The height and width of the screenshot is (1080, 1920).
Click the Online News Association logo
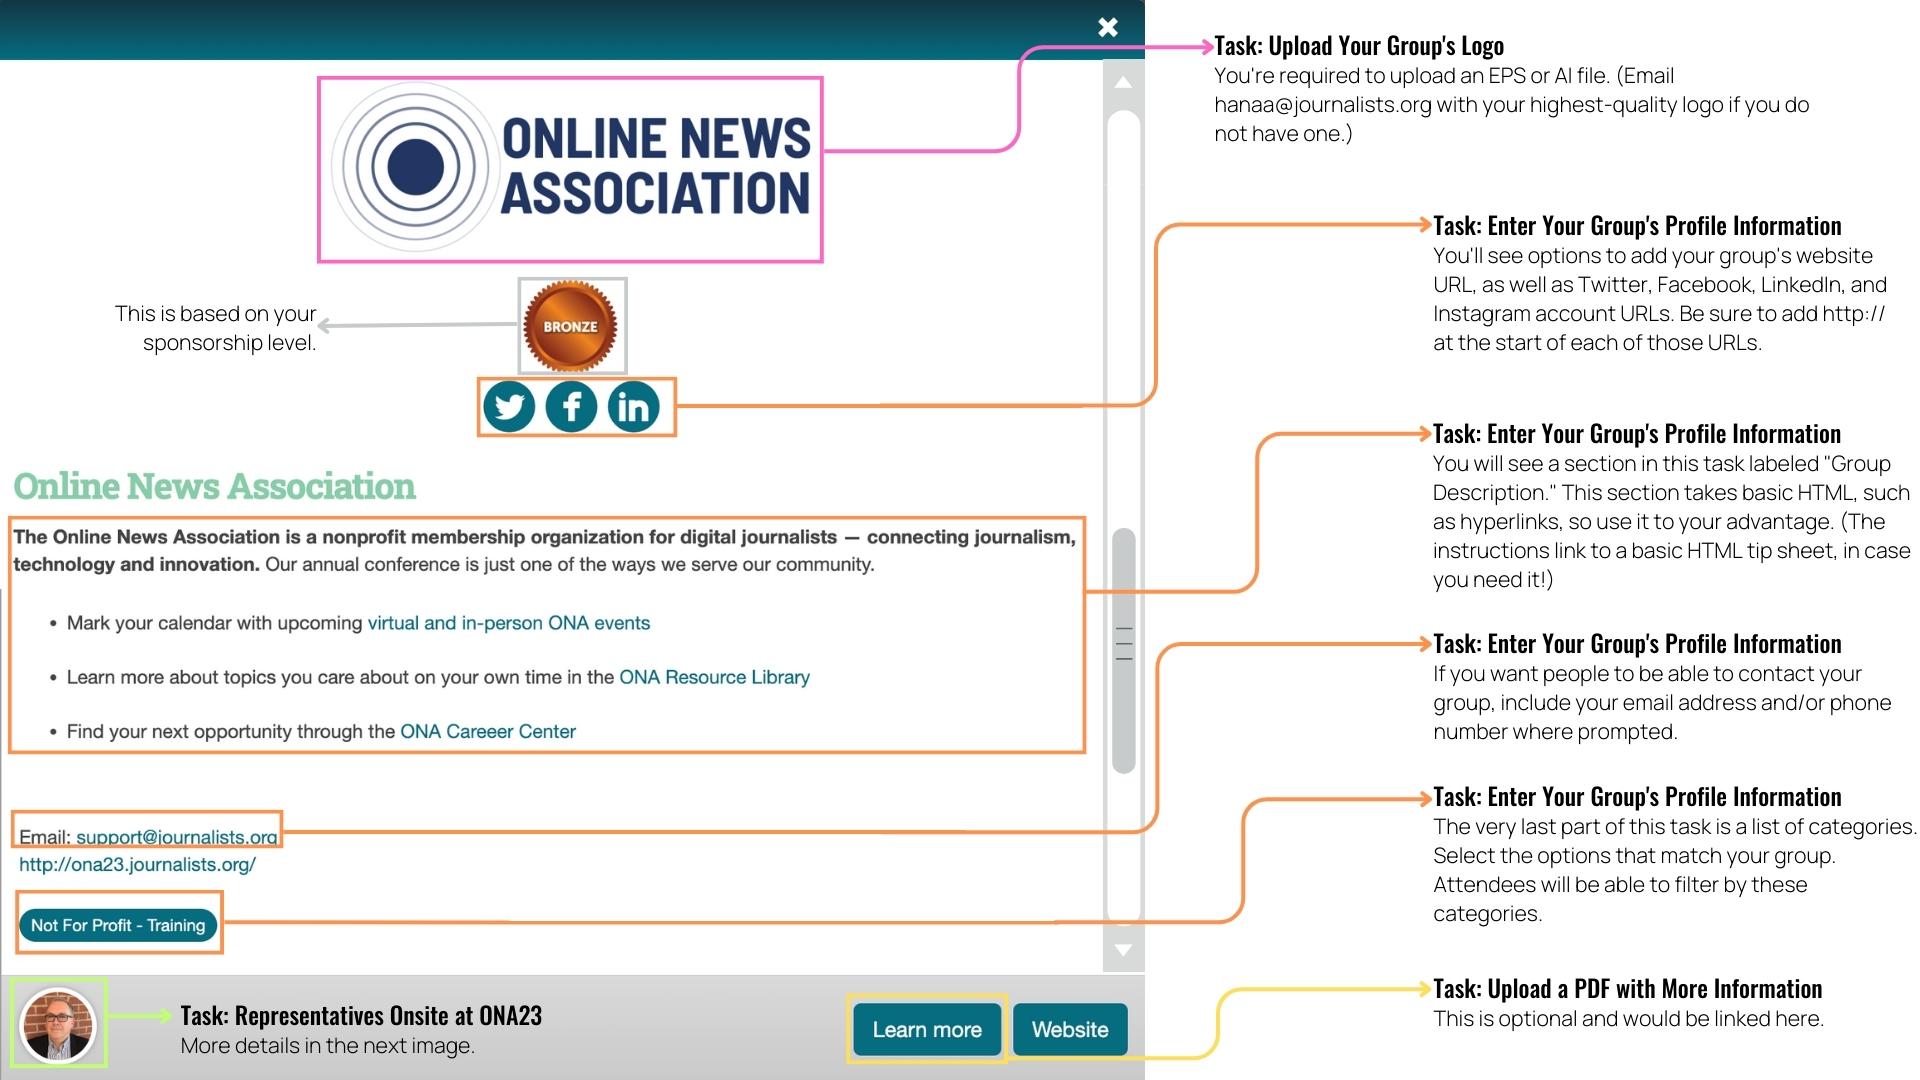point(570,166)
